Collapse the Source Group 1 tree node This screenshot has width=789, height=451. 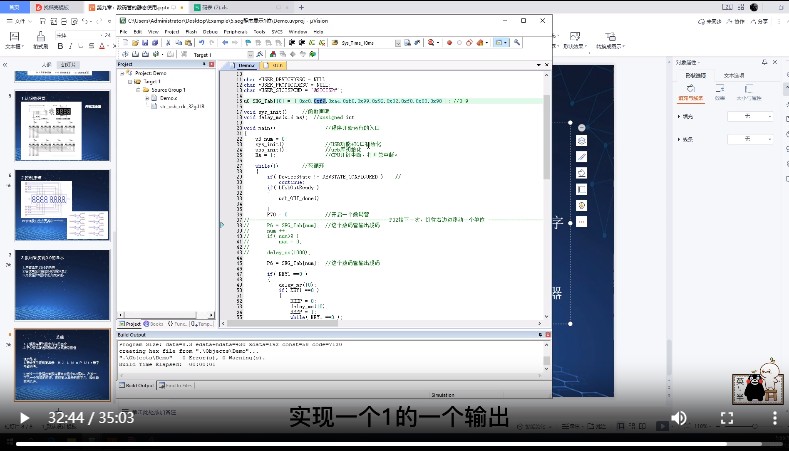pos(138,90)
